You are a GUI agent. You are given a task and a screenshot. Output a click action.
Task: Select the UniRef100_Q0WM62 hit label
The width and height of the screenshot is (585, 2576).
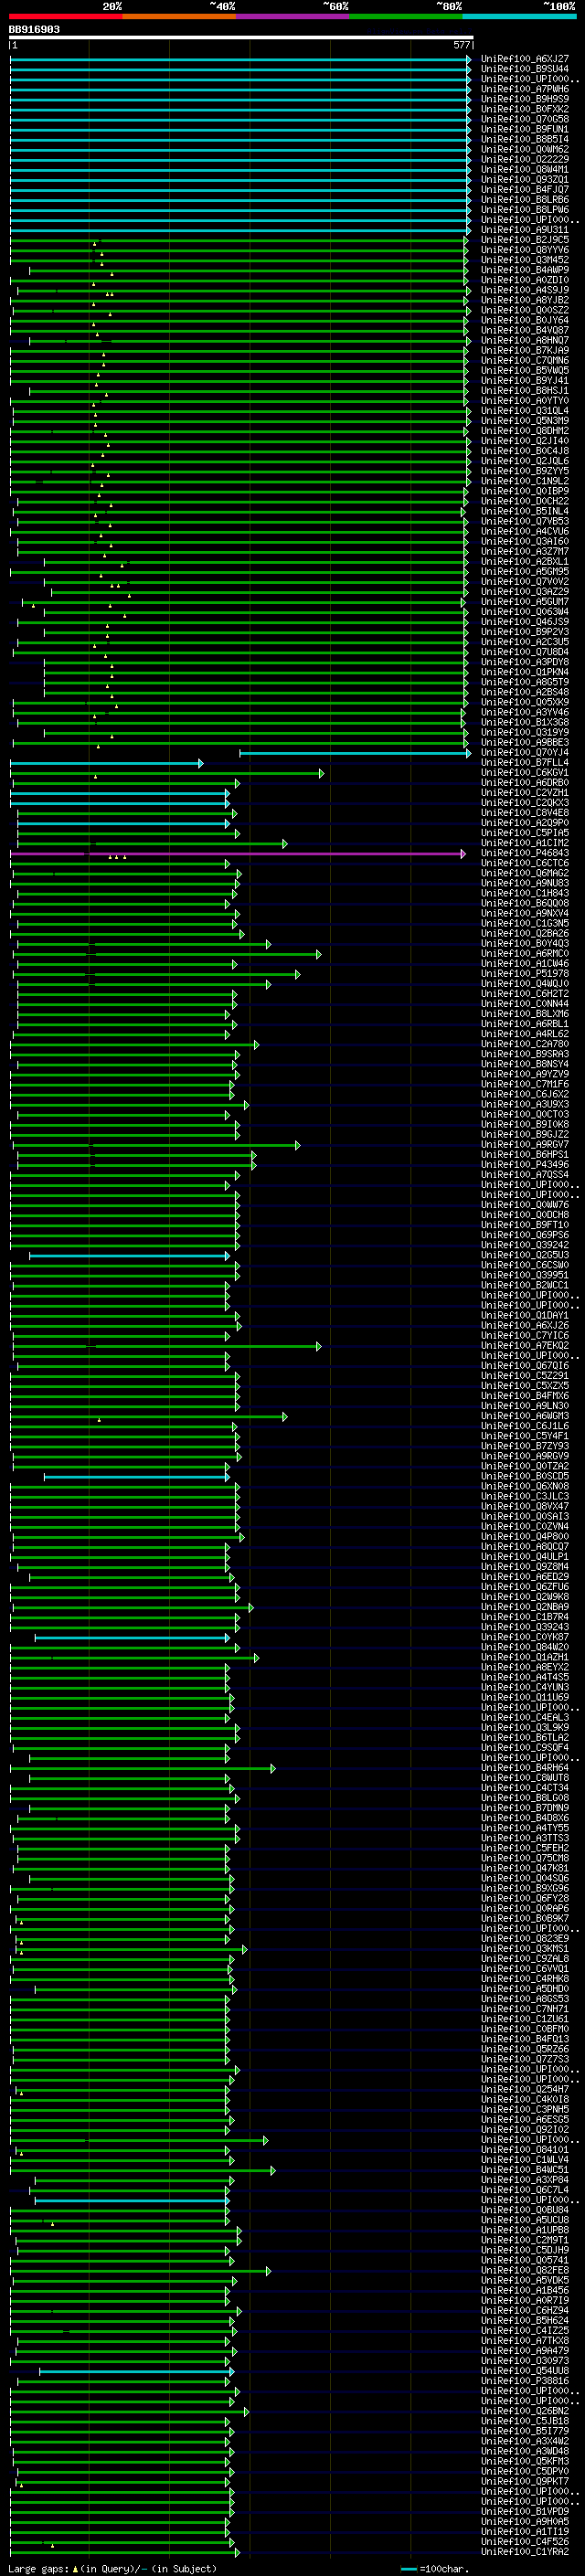pos(525,149)
